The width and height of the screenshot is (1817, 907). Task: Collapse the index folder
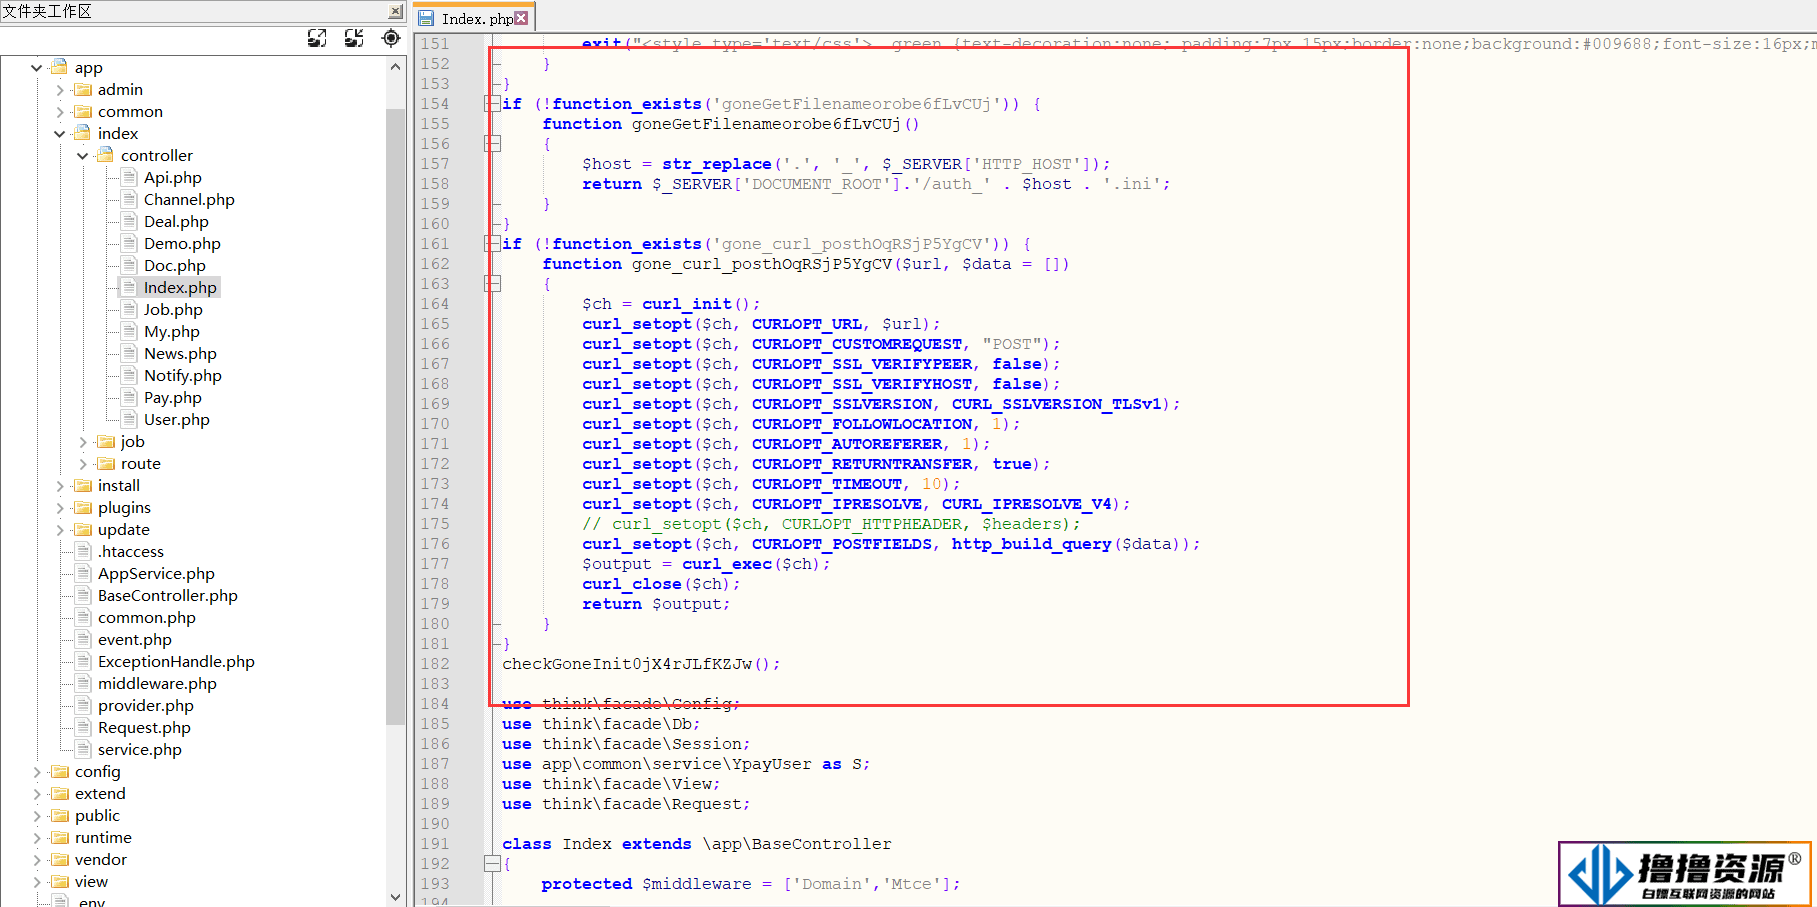point(60,134)
